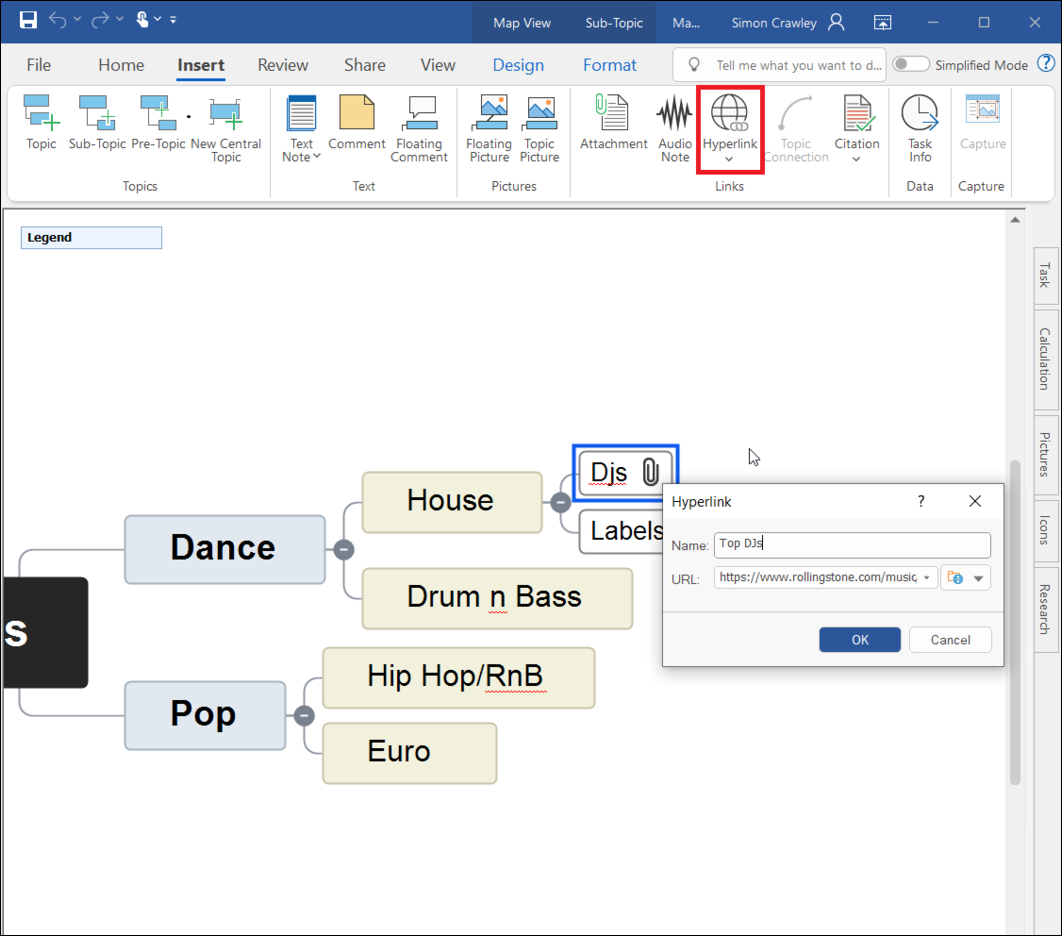Insert an Audio Note

[674, 115]
